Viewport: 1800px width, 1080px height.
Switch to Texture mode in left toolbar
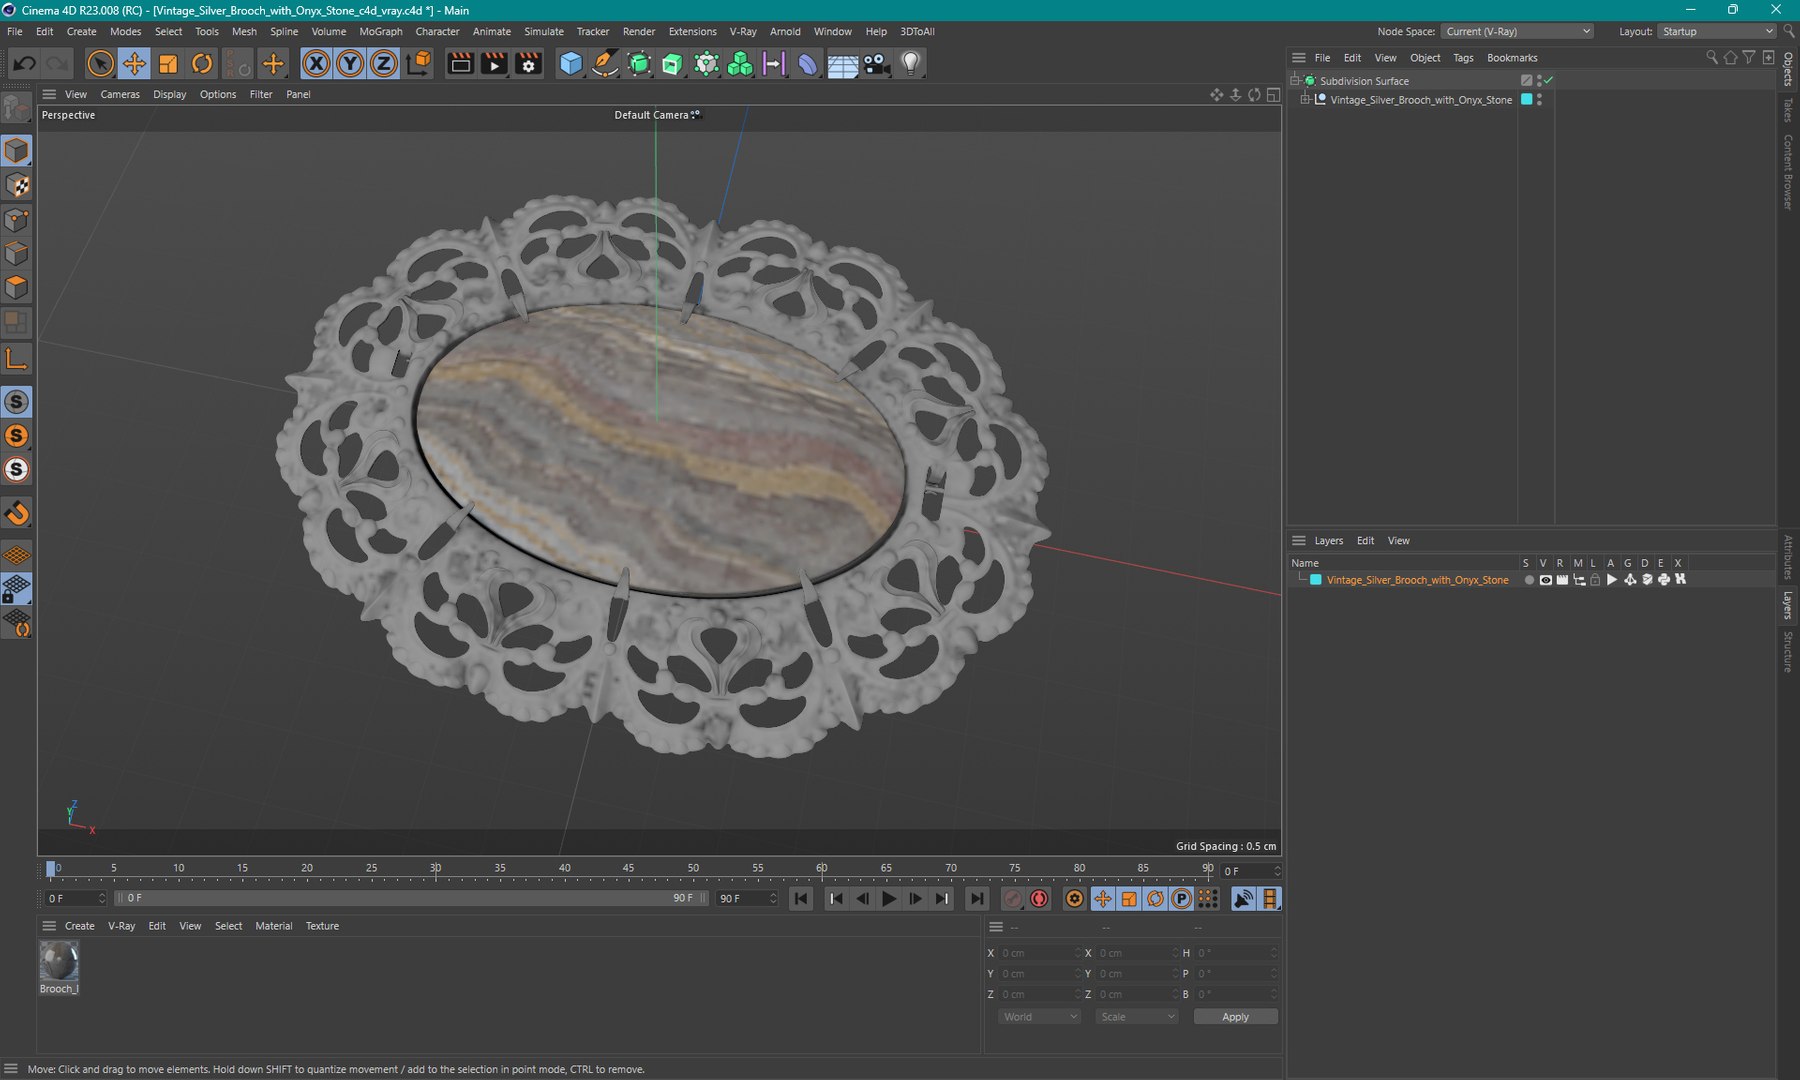point(17,186)
